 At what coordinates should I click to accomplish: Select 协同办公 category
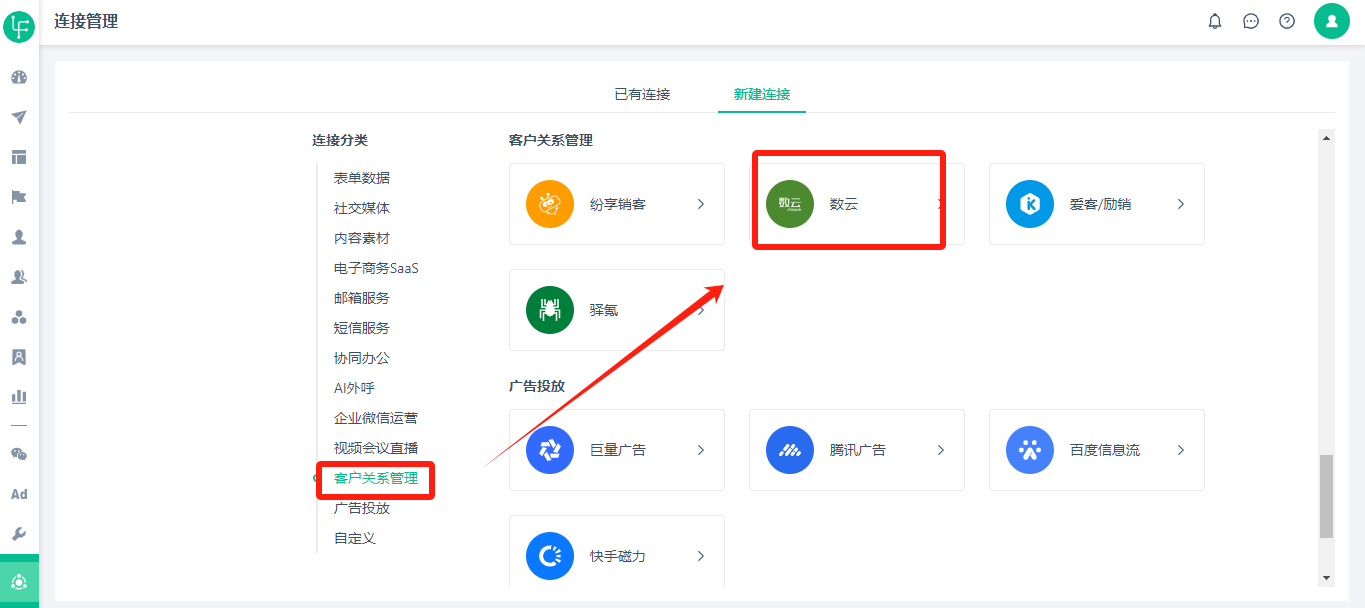click(362, 358)
